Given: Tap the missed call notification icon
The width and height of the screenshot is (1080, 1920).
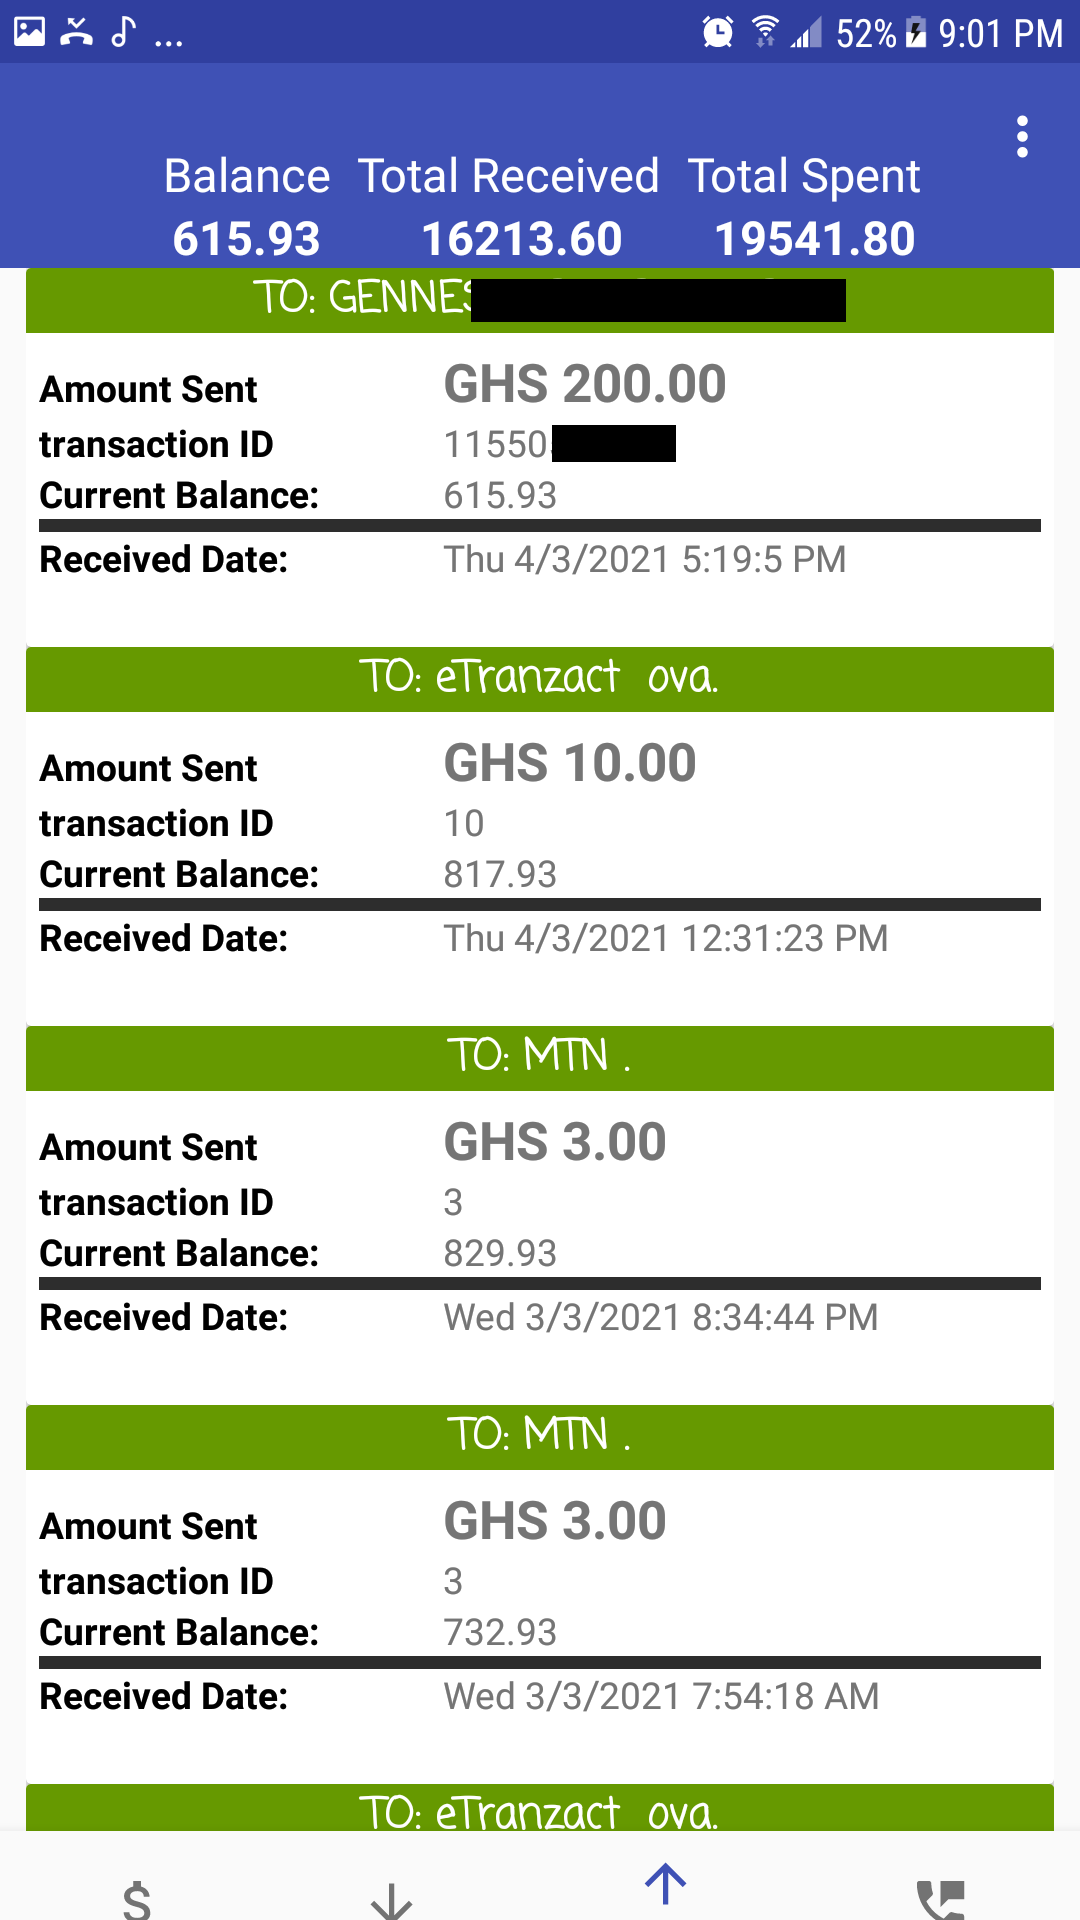Looking at the screenshot, I should [77, 33].
